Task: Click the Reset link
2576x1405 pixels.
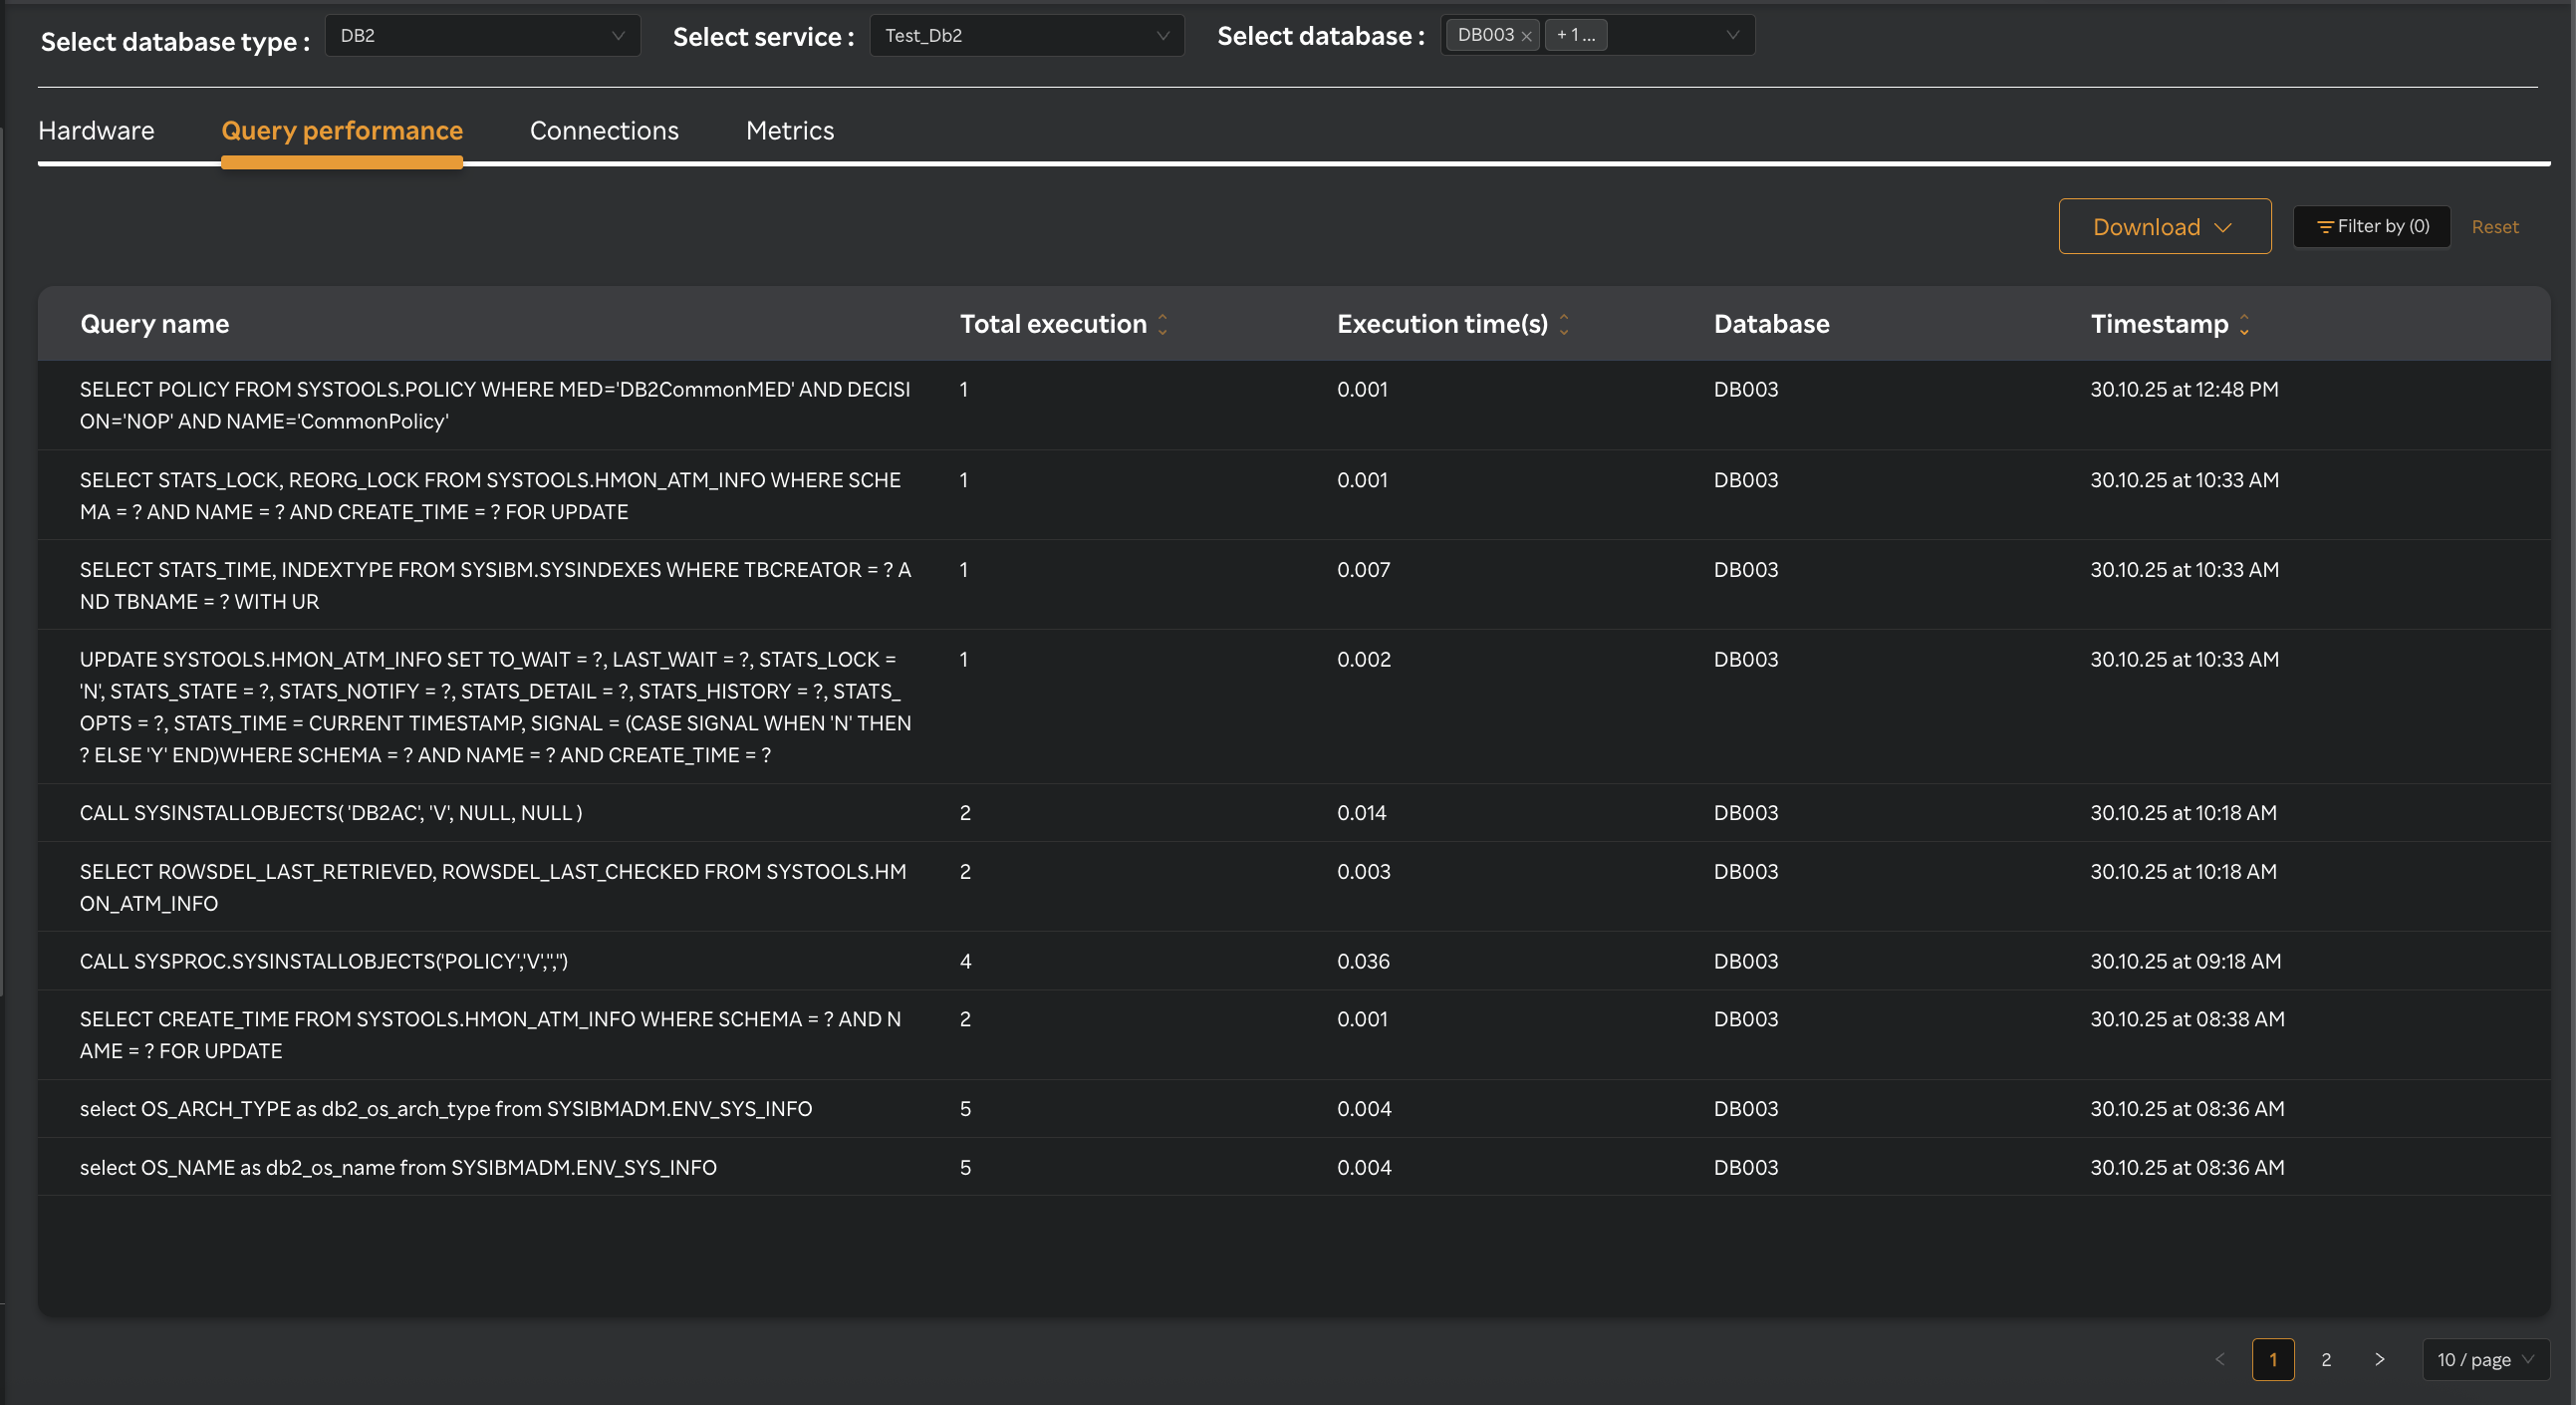Action: [x=2494, y=226]
